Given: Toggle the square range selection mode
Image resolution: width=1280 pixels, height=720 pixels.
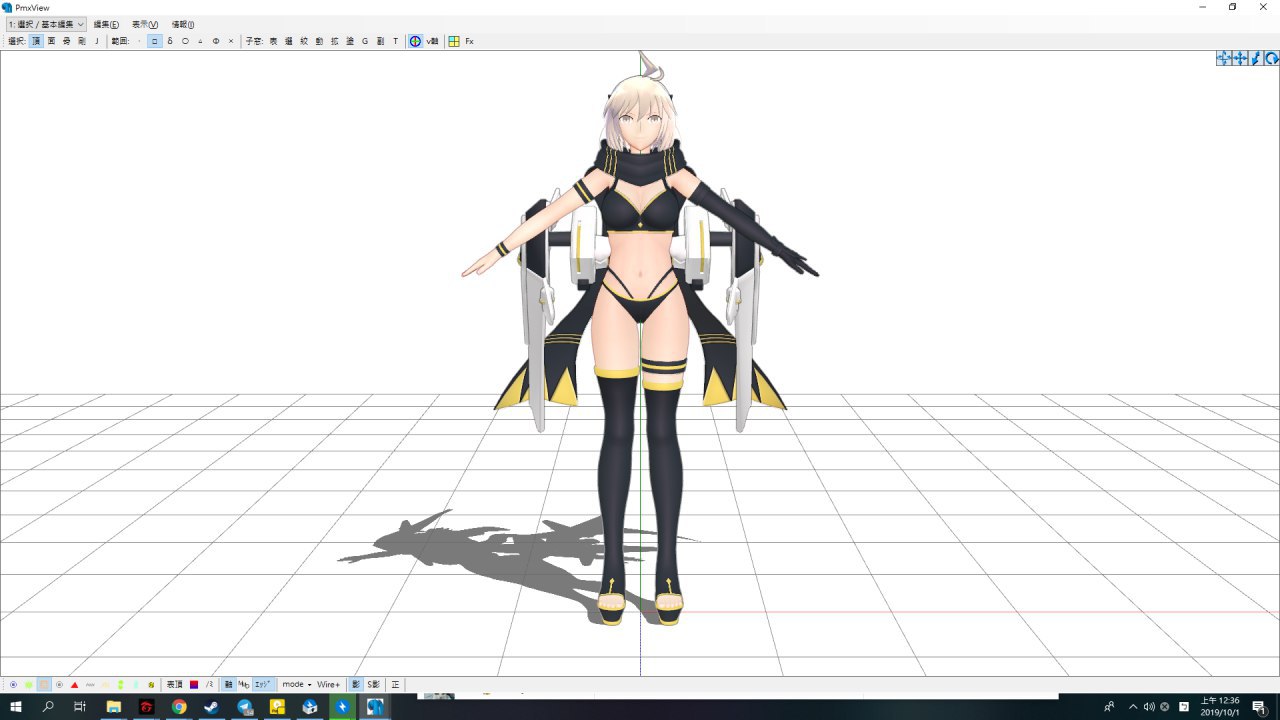Looking at the screenshot, I should tap(154, 41).
